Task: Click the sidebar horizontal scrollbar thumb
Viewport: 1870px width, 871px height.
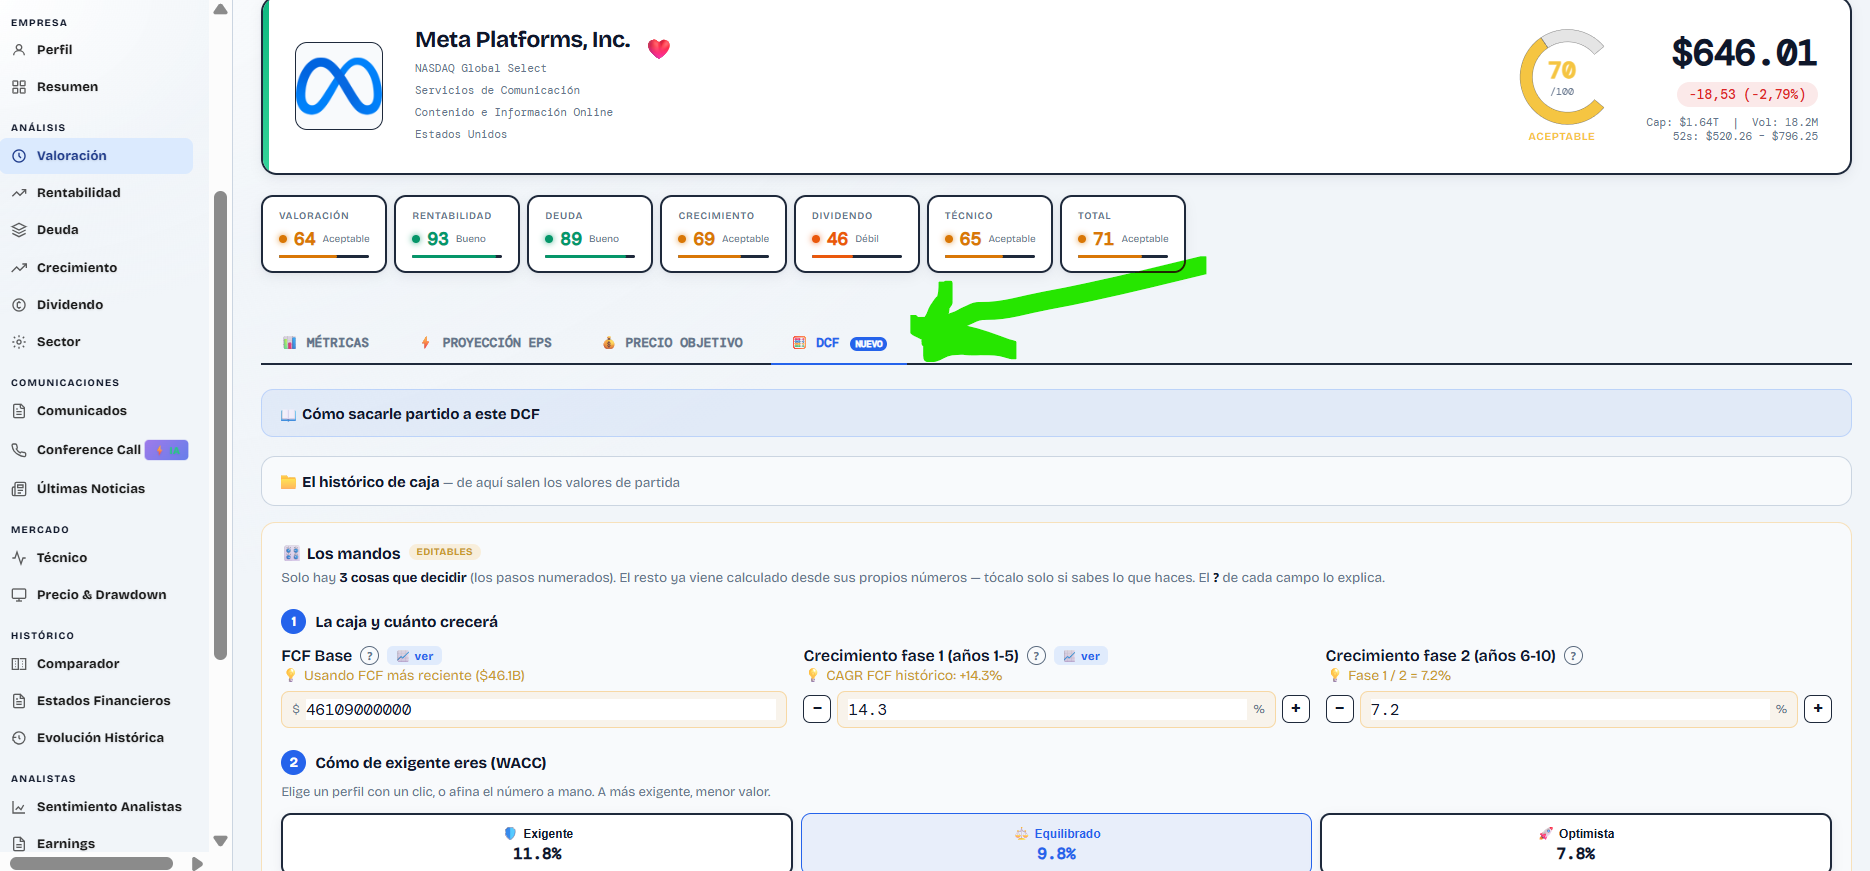Action: 92,863
